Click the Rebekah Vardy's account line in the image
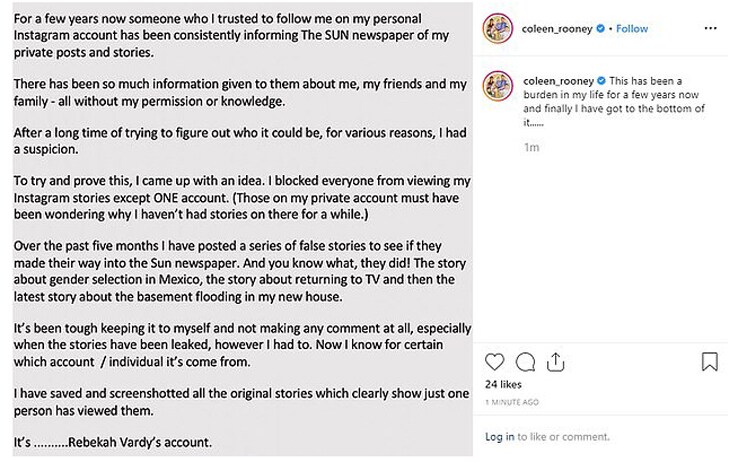This screenshot has width=738, height=462. coord(112,442)
